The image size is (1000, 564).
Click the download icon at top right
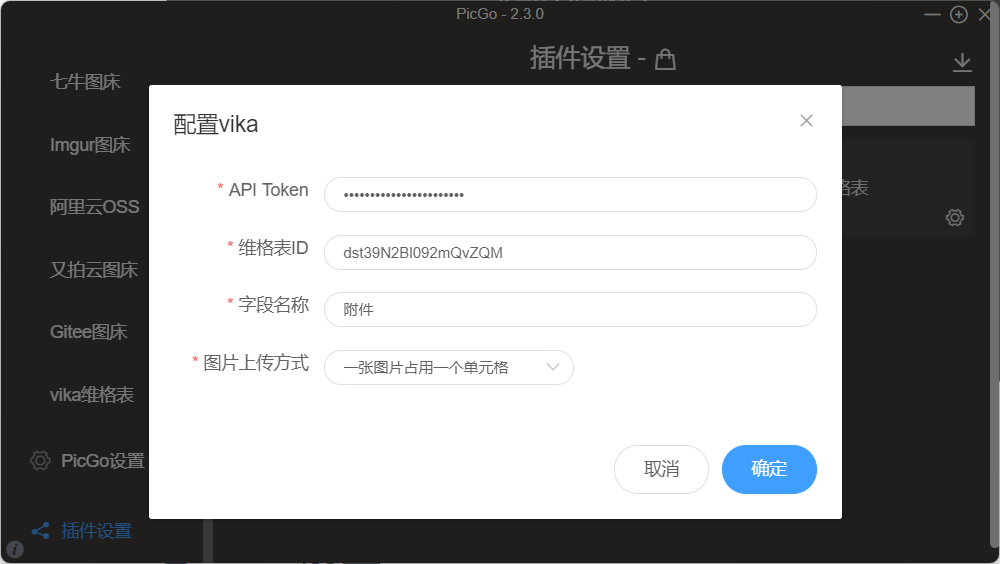tap(962, 63)
